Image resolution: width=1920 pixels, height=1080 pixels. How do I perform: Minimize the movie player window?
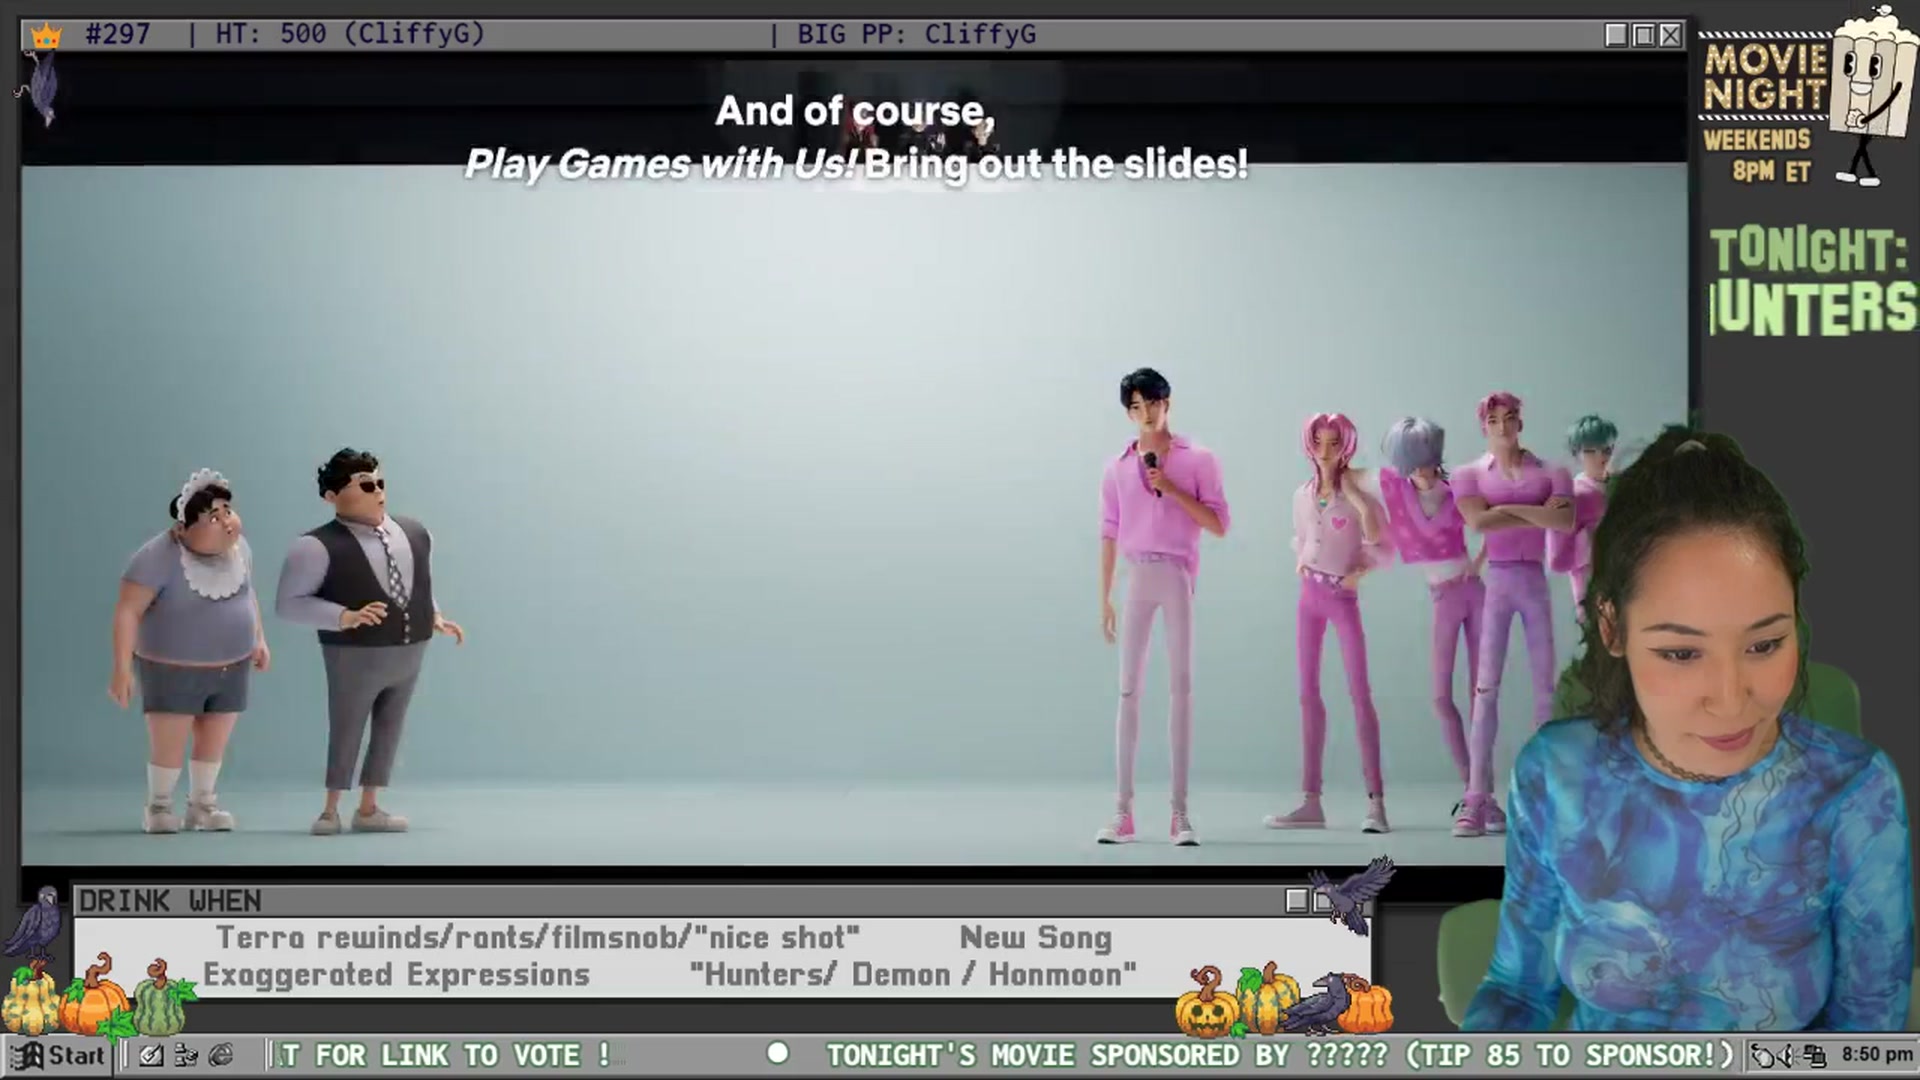click(1616, 35)
